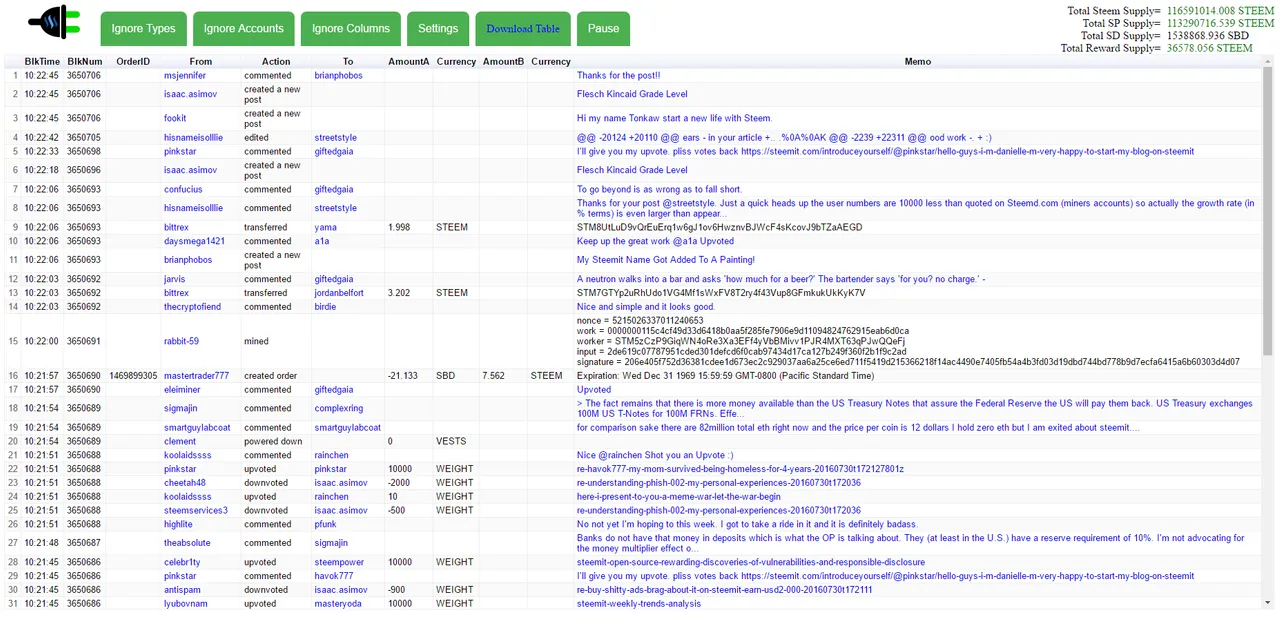Viewport: 1280px width, 619px height.
Task: Click the plug logo icon
Action: 53,23
